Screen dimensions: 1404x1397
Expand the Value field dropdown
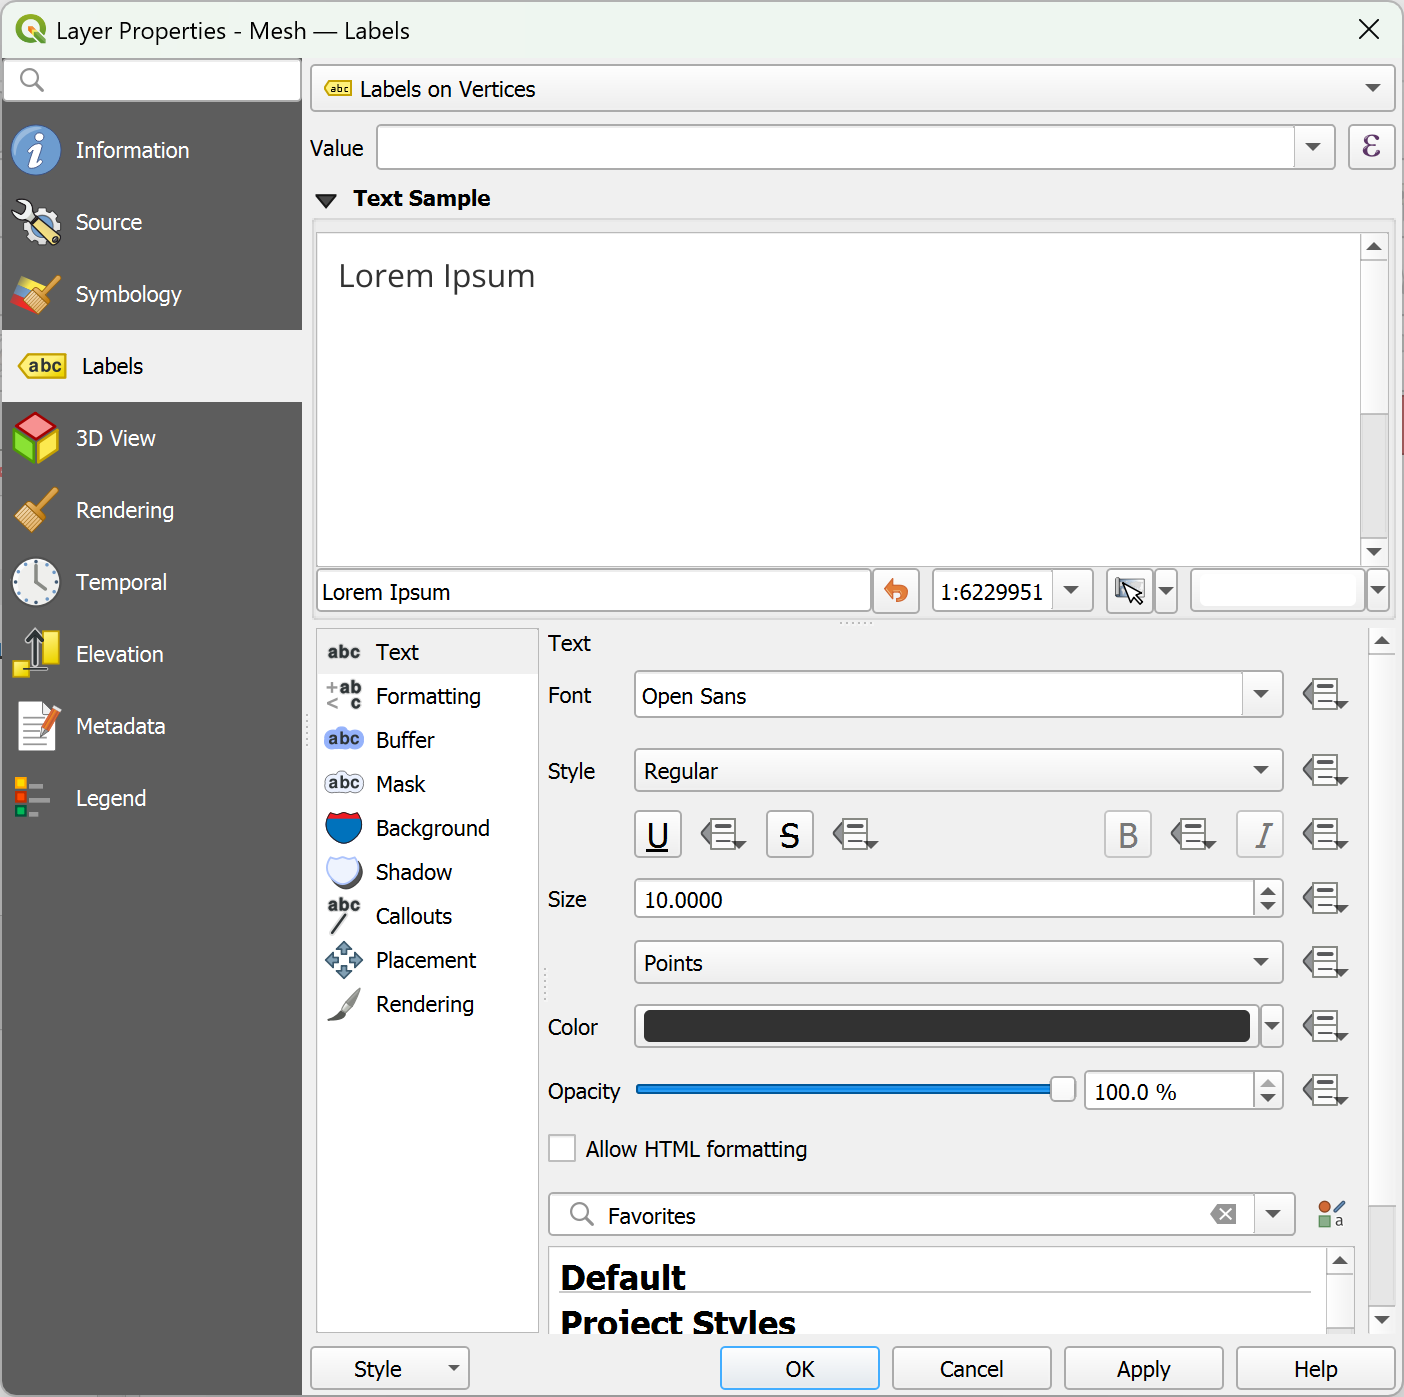coord(1314,147)
